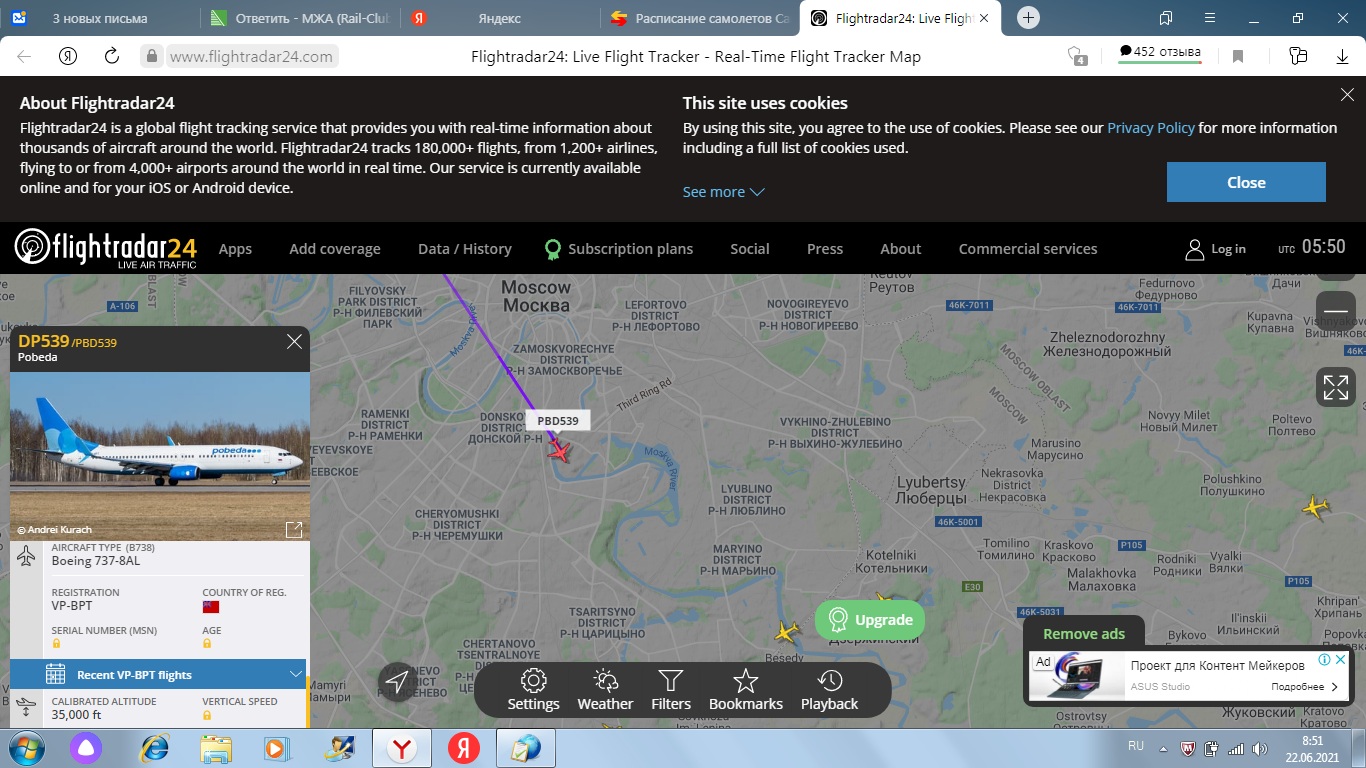This screenshot has height=768, width=1366.
Task: Open the Filters funnel tool
Action: click(670, 690)
